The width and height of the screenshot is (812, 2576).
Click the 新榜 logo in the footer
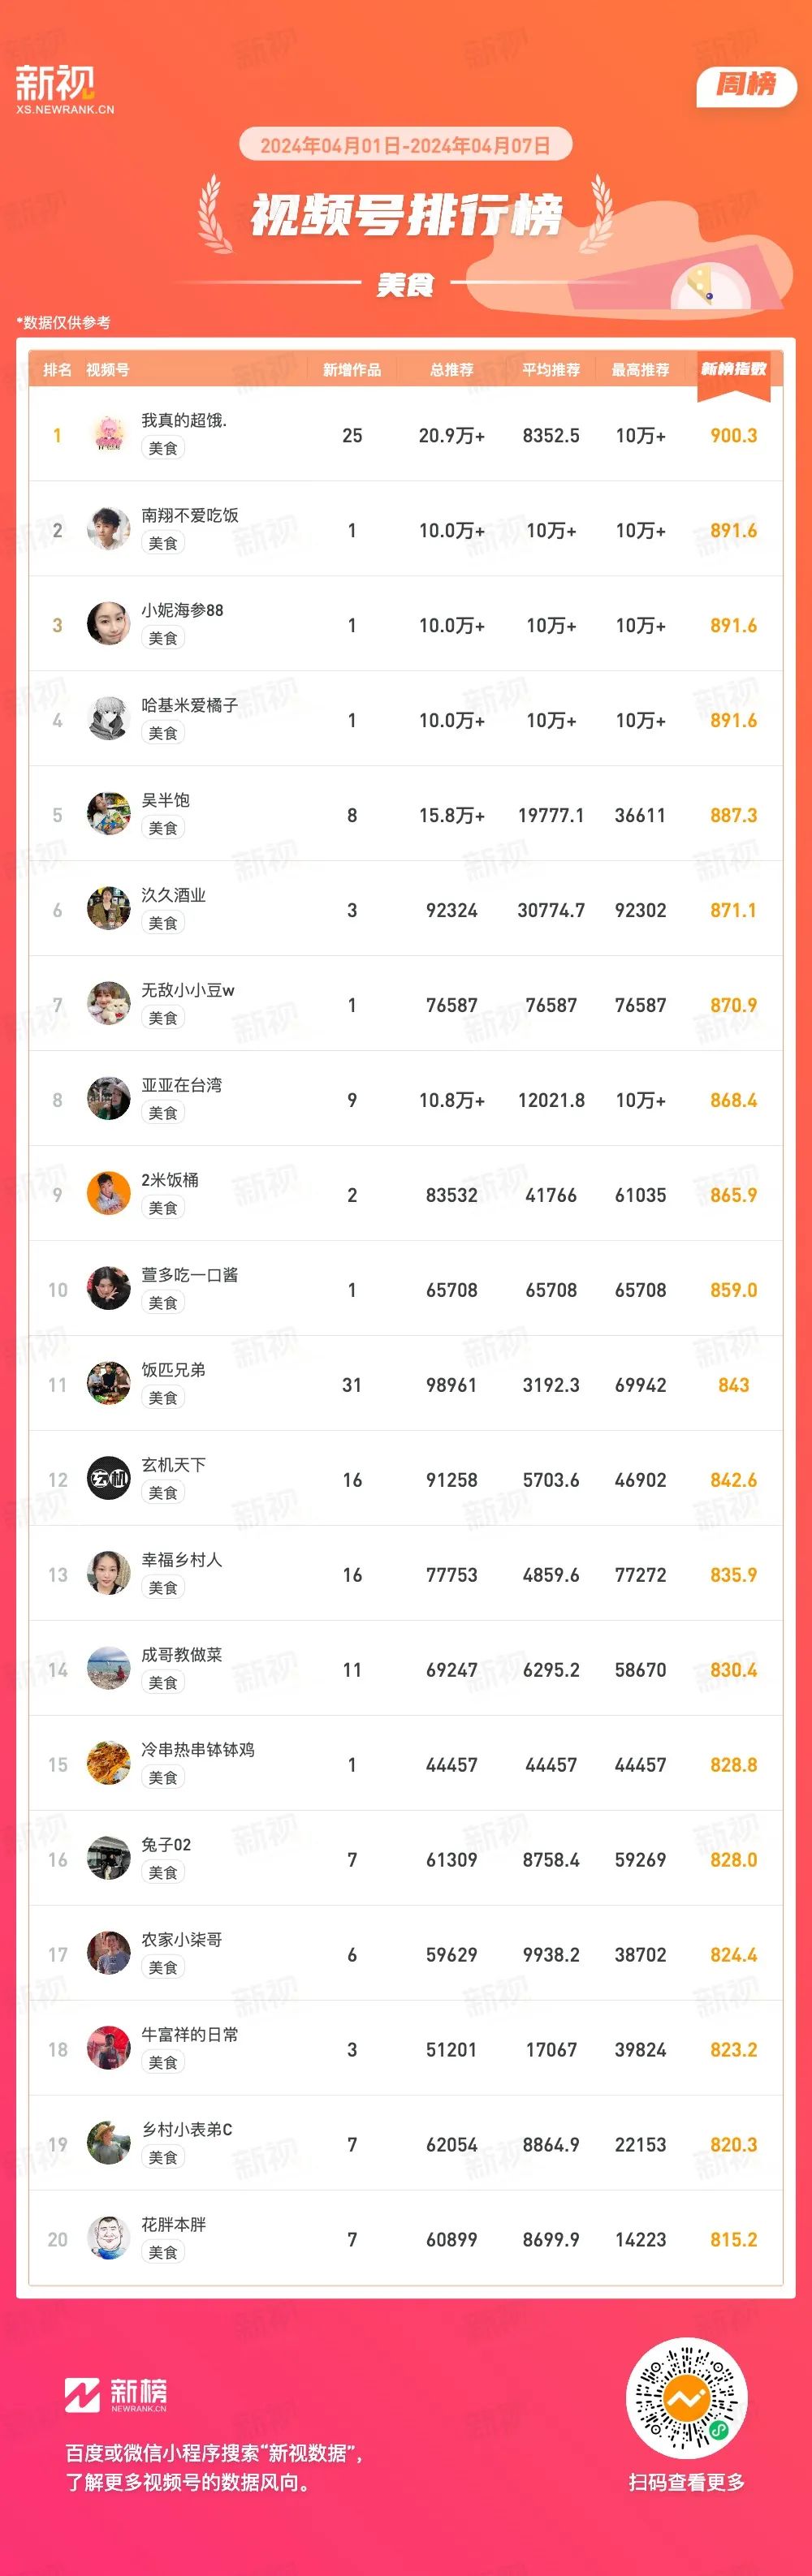point(116,2394)
